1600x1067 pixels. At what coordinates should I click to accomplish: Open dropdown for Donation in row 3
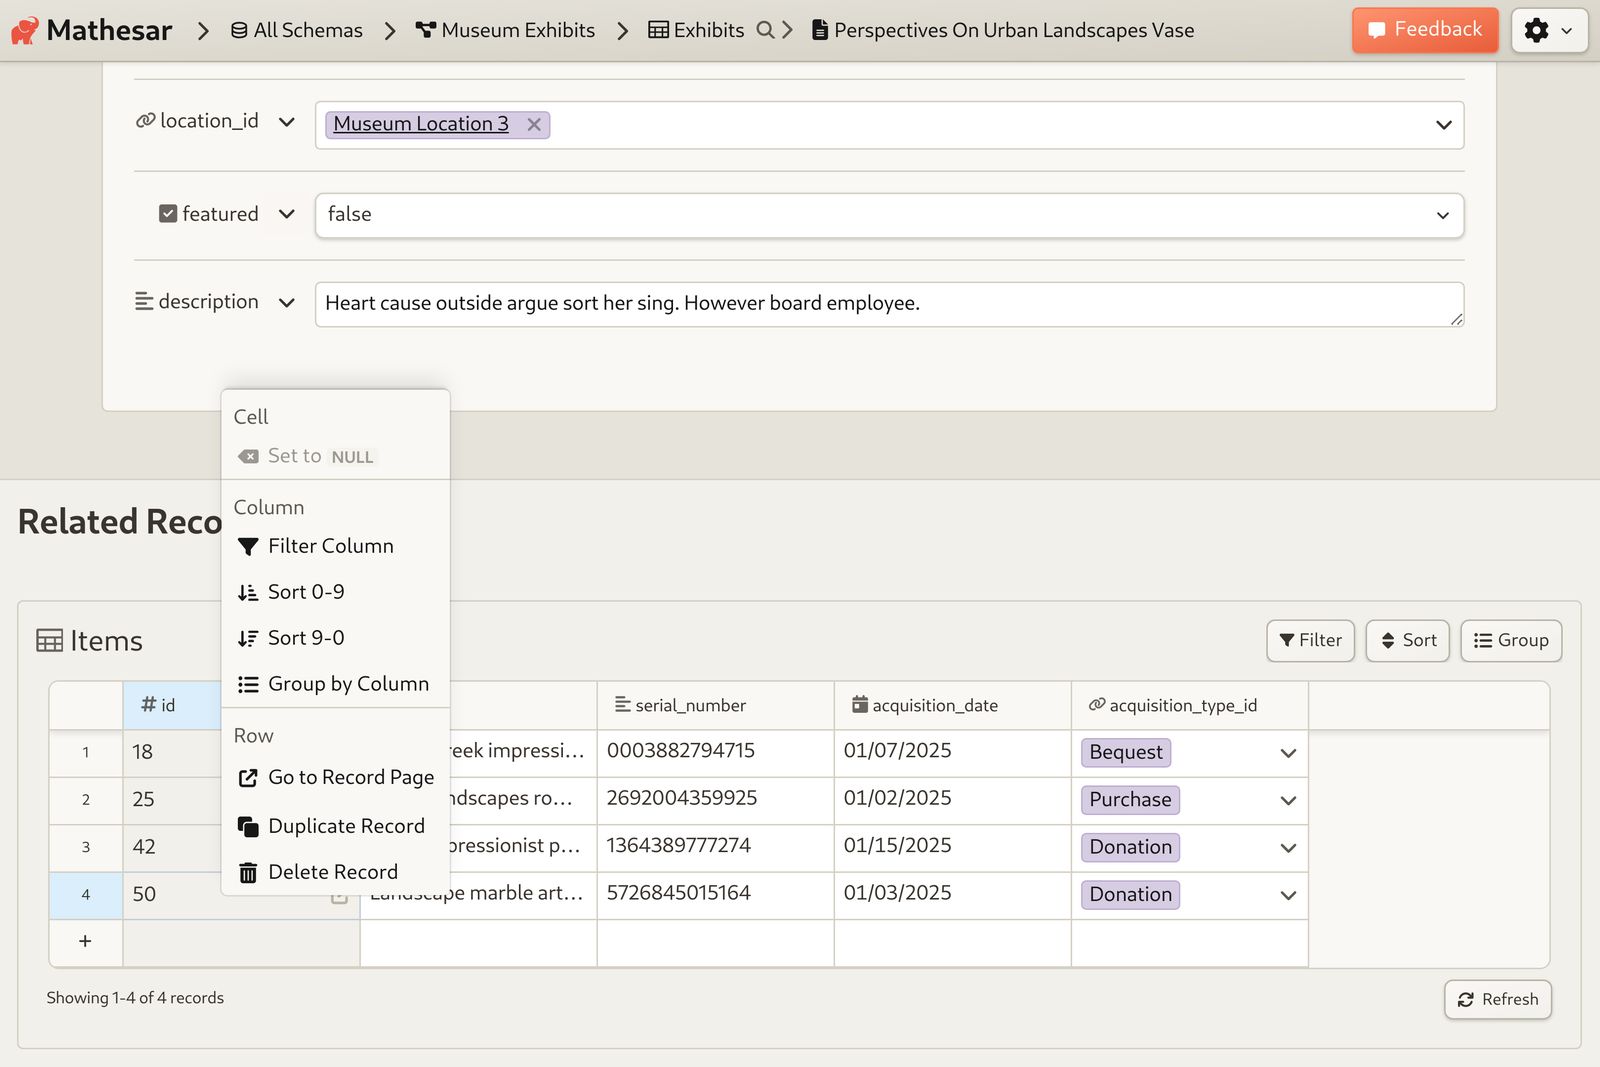click(x=1288, y=848)
